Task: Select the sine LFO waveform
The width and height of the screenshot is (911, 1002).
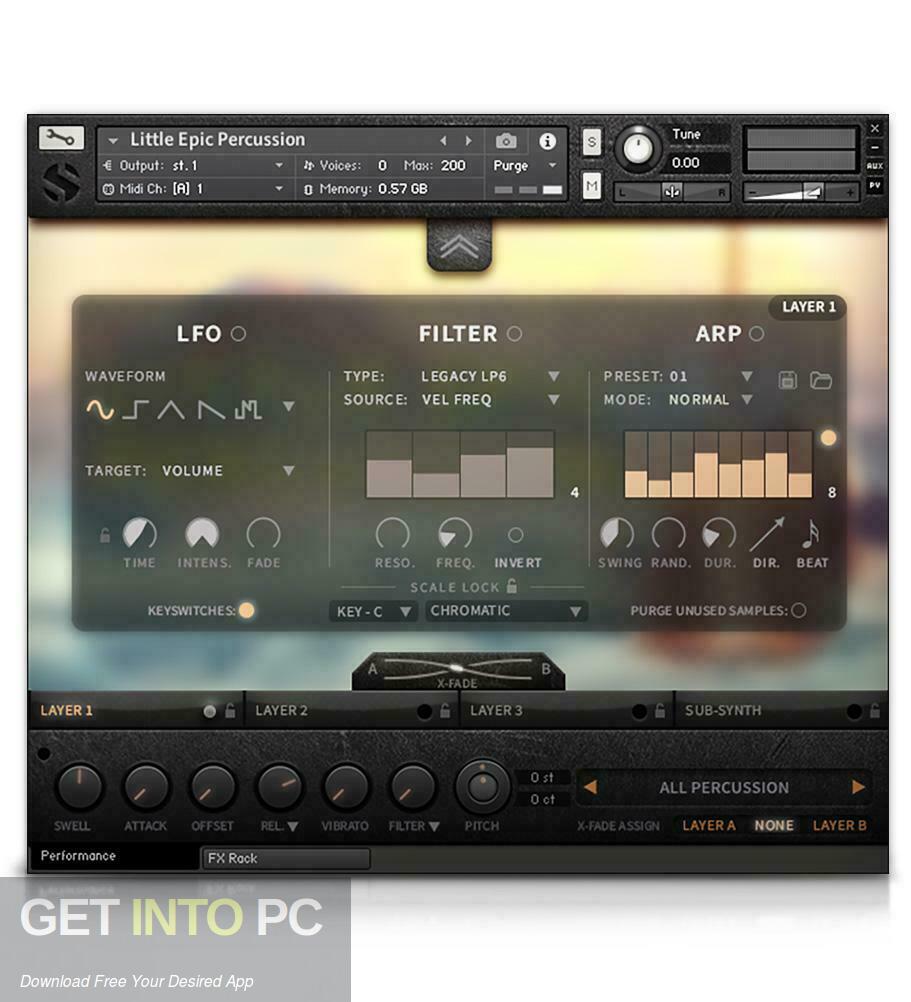Action: [x=100, y=410]
